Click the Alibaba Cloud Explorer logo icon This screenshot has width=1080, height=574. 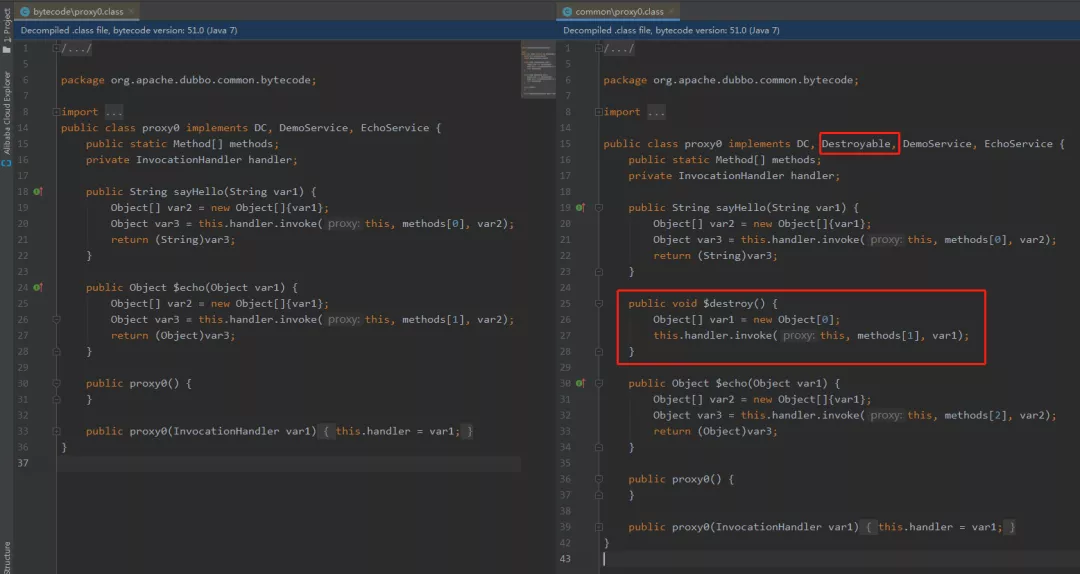6,163
